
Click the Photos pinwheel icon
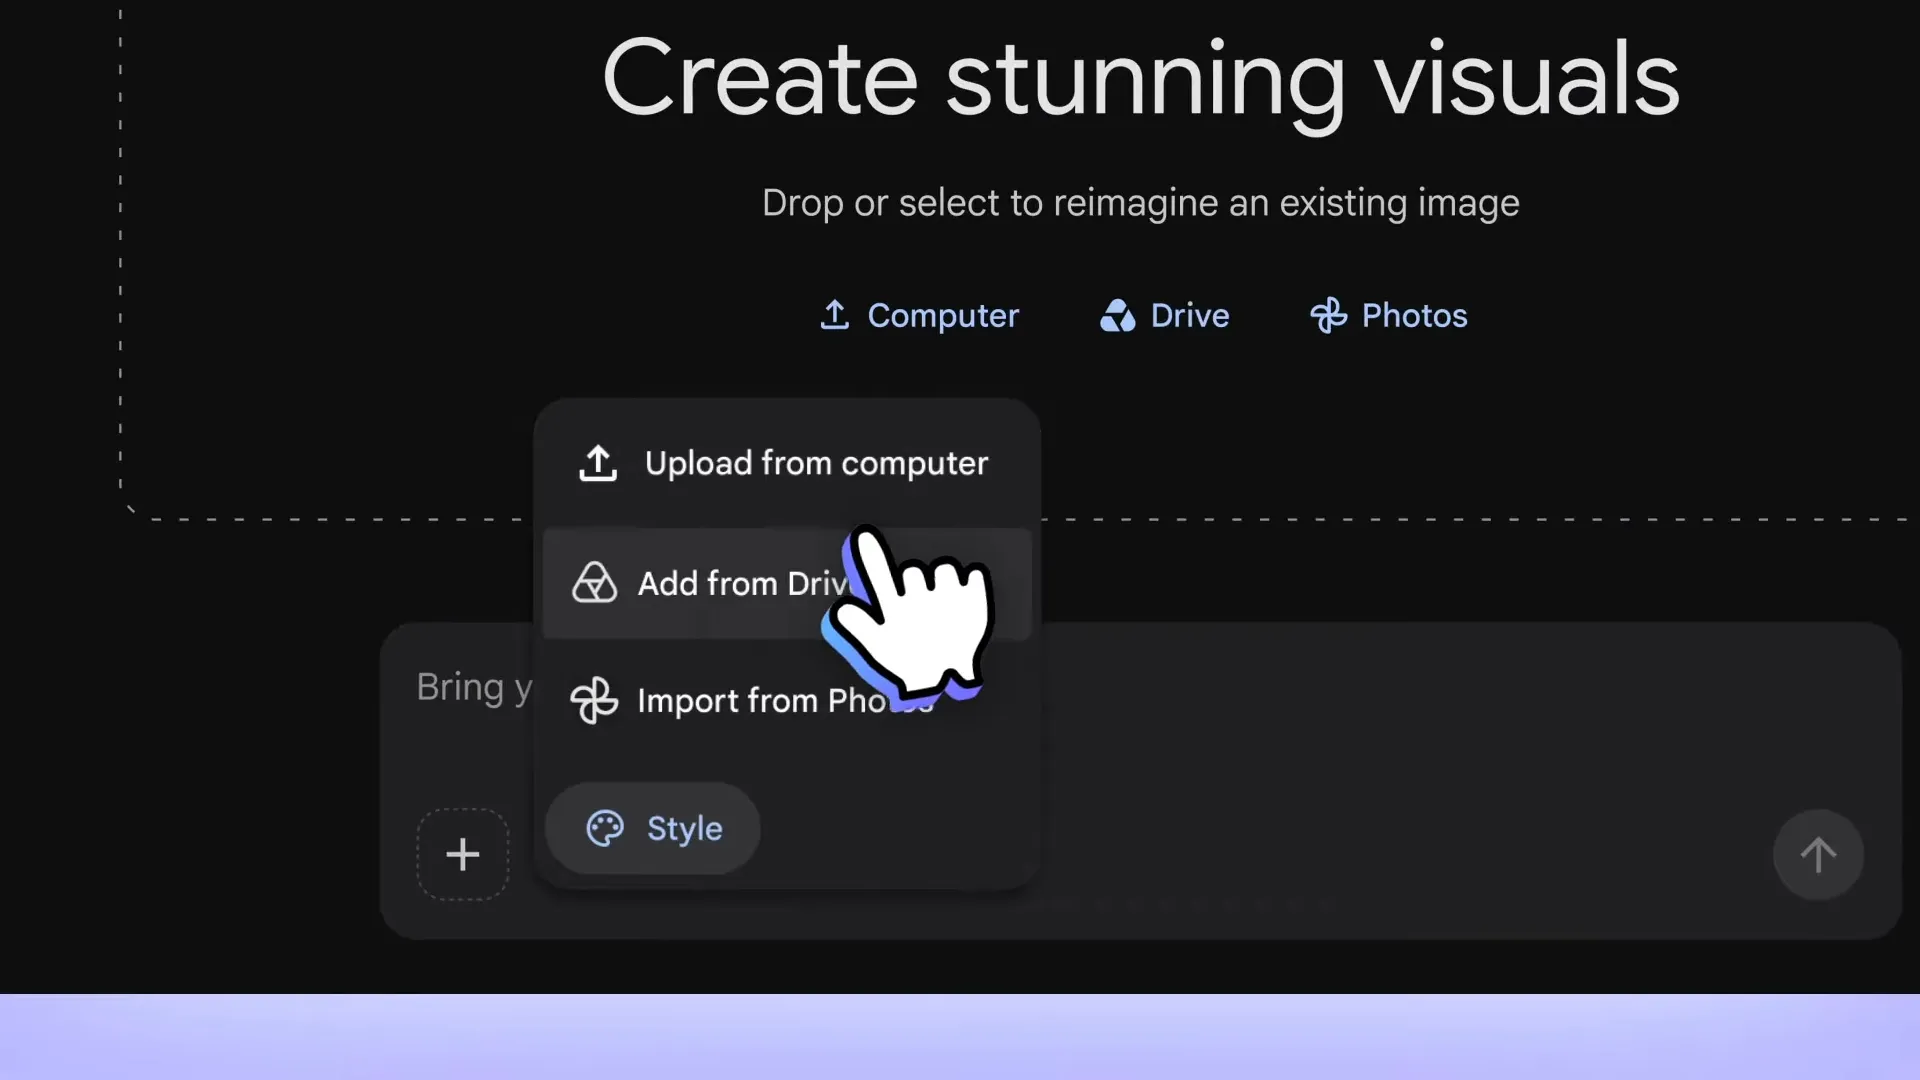coord(1328,315)
